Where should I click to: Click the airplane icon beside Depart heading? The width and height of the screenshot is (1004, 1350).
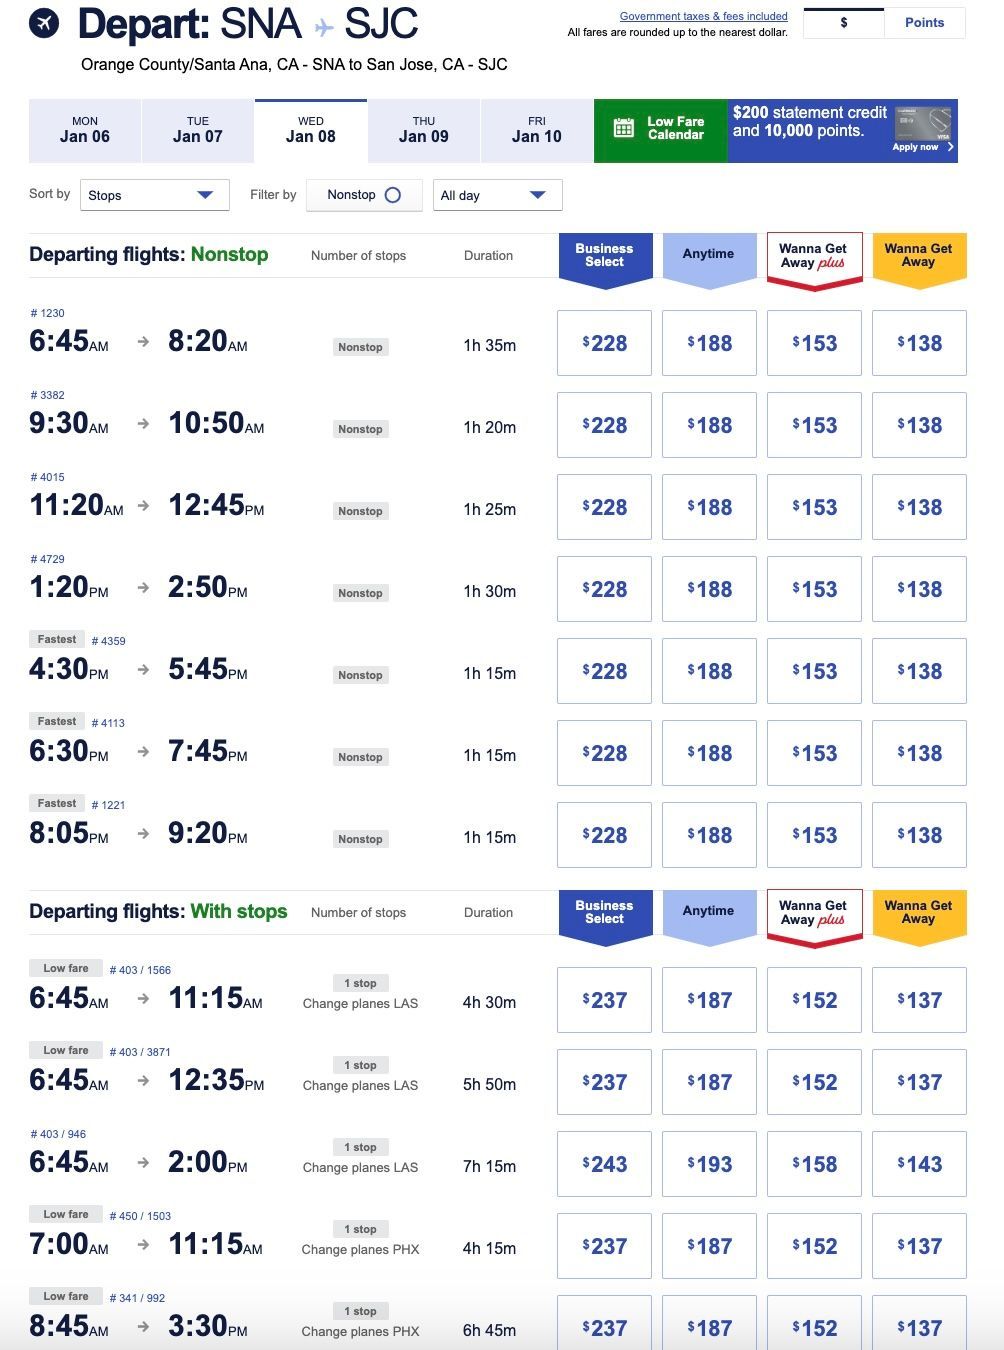pyautogui.click(x=44, y=22)
